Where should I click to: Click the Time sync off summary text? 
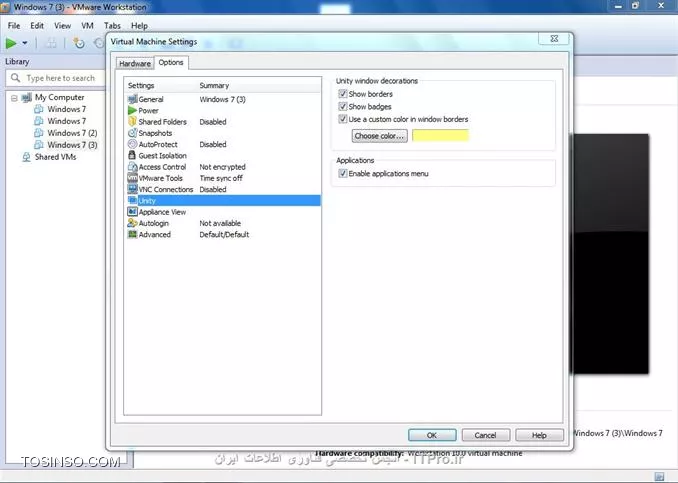click(x=221, y=178)
